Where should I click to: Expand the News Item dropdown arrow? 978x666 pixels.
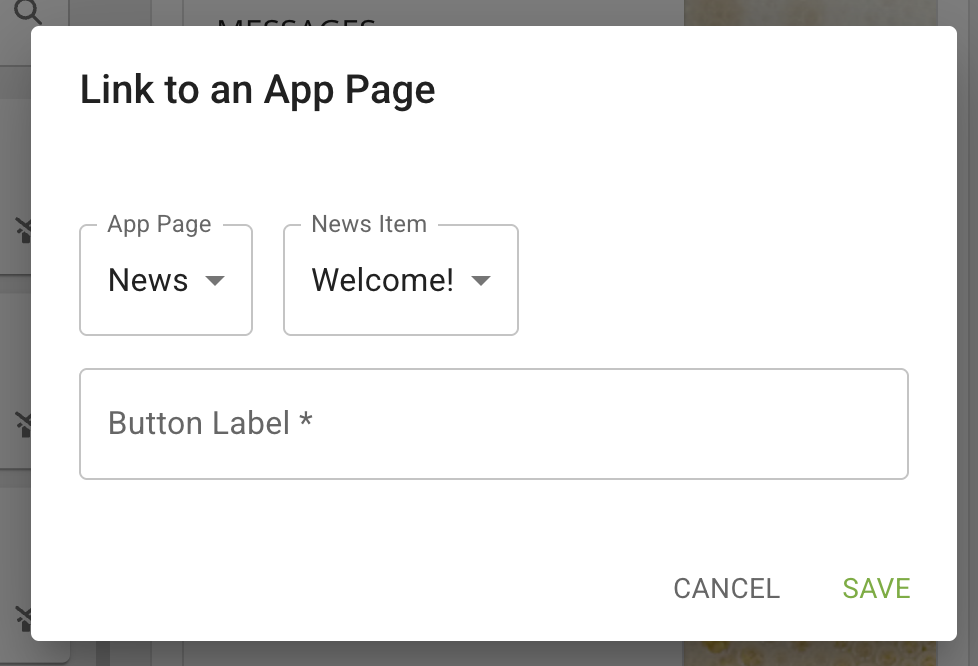480,281
